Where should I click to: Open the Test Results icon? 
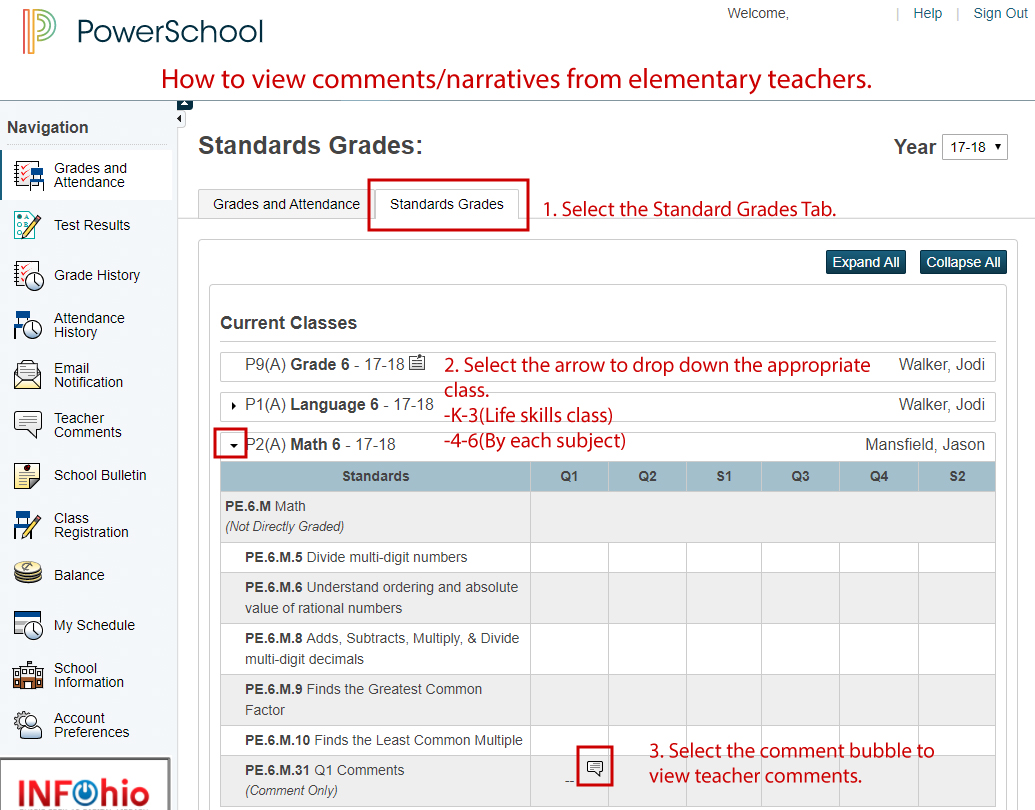[x=28, y=225]
